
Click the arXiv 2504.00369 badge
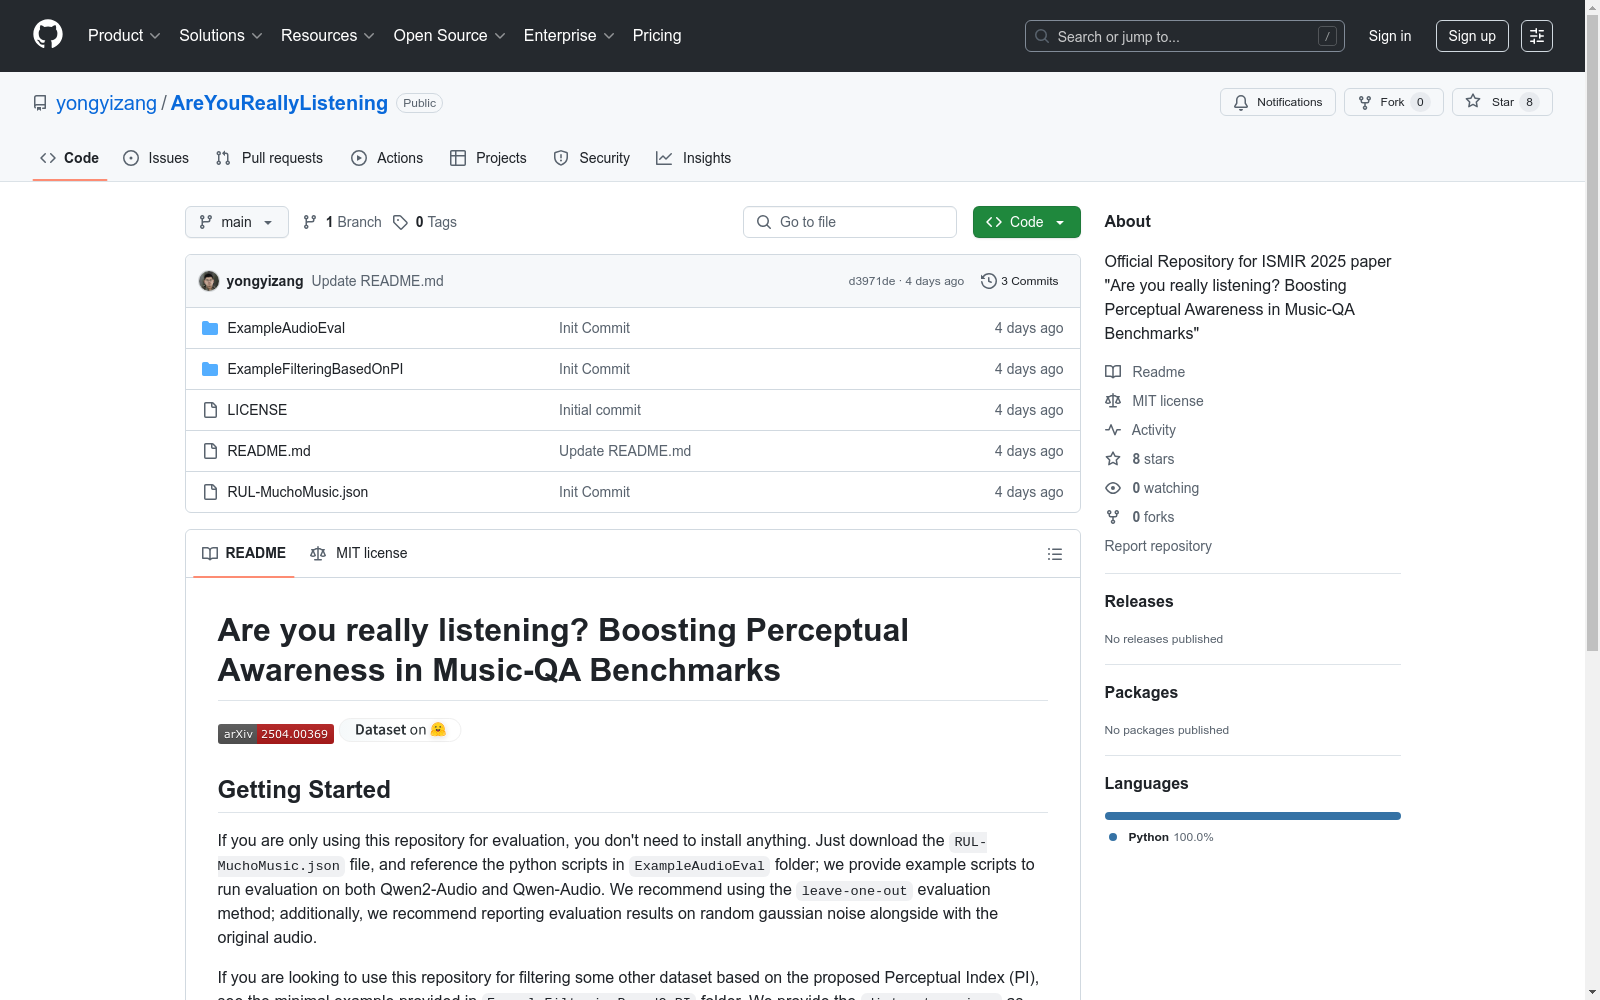276,734
